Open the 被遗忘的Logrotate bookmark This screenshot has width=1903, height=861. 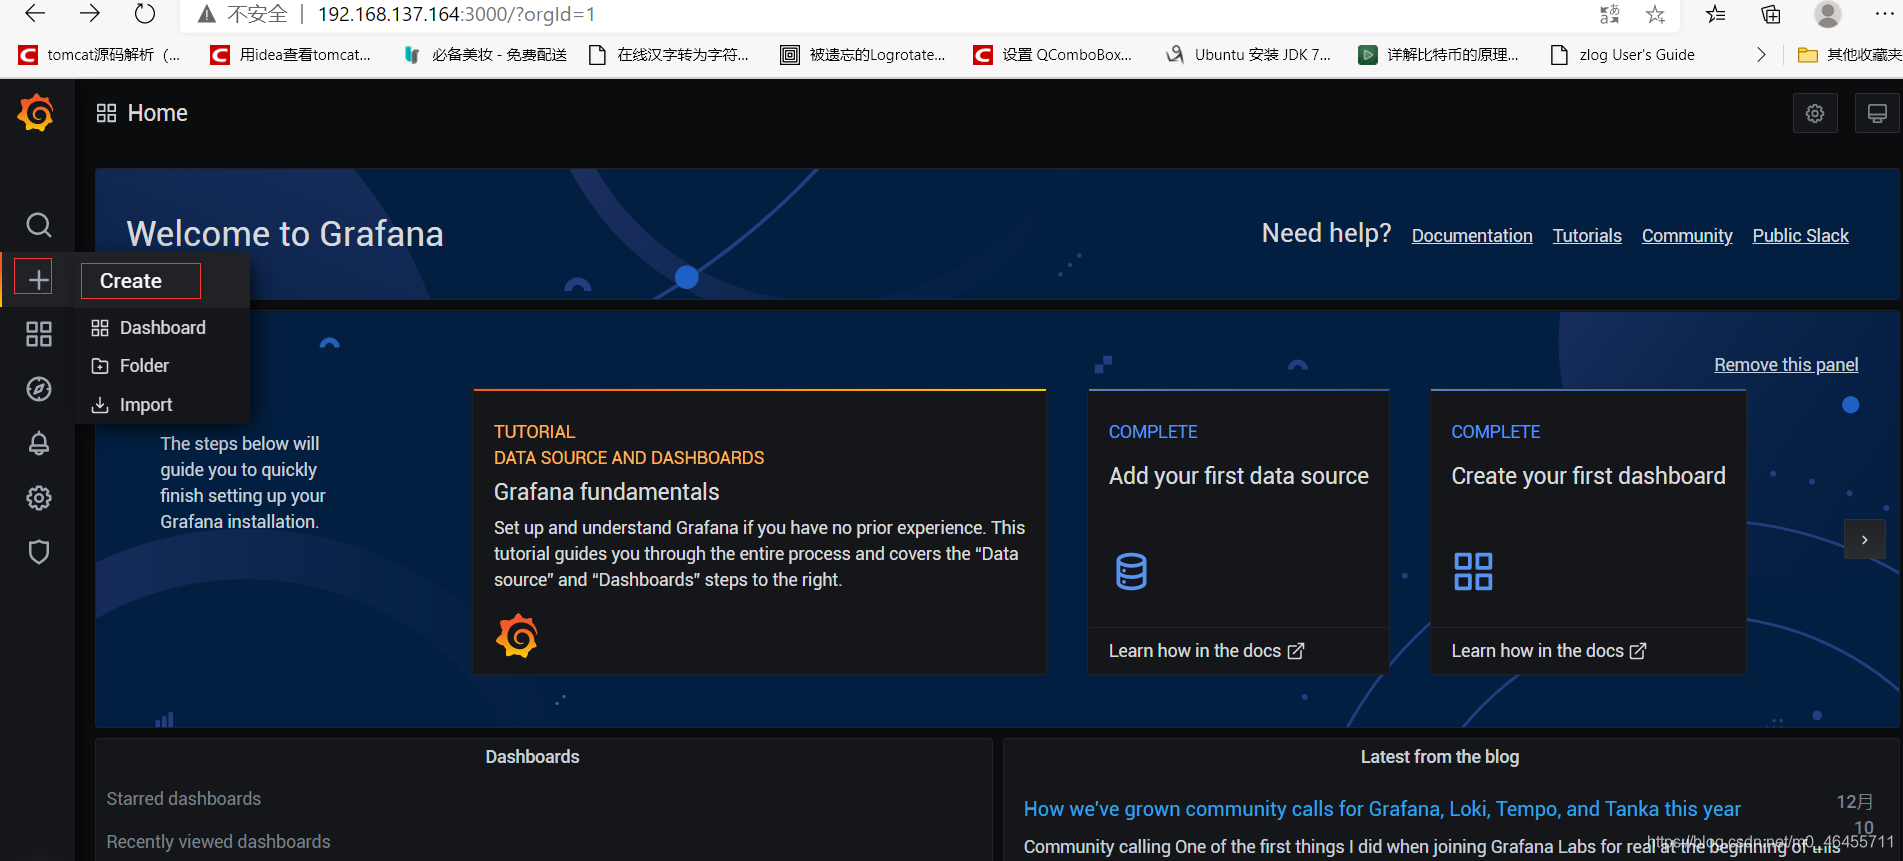coord(863,55)
